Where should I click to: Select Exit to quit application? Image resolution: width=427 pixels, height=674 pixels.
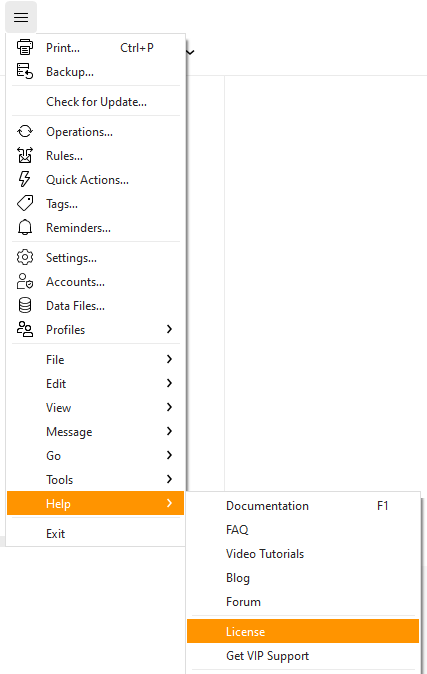pyautogui.click(x=95, y=534)
